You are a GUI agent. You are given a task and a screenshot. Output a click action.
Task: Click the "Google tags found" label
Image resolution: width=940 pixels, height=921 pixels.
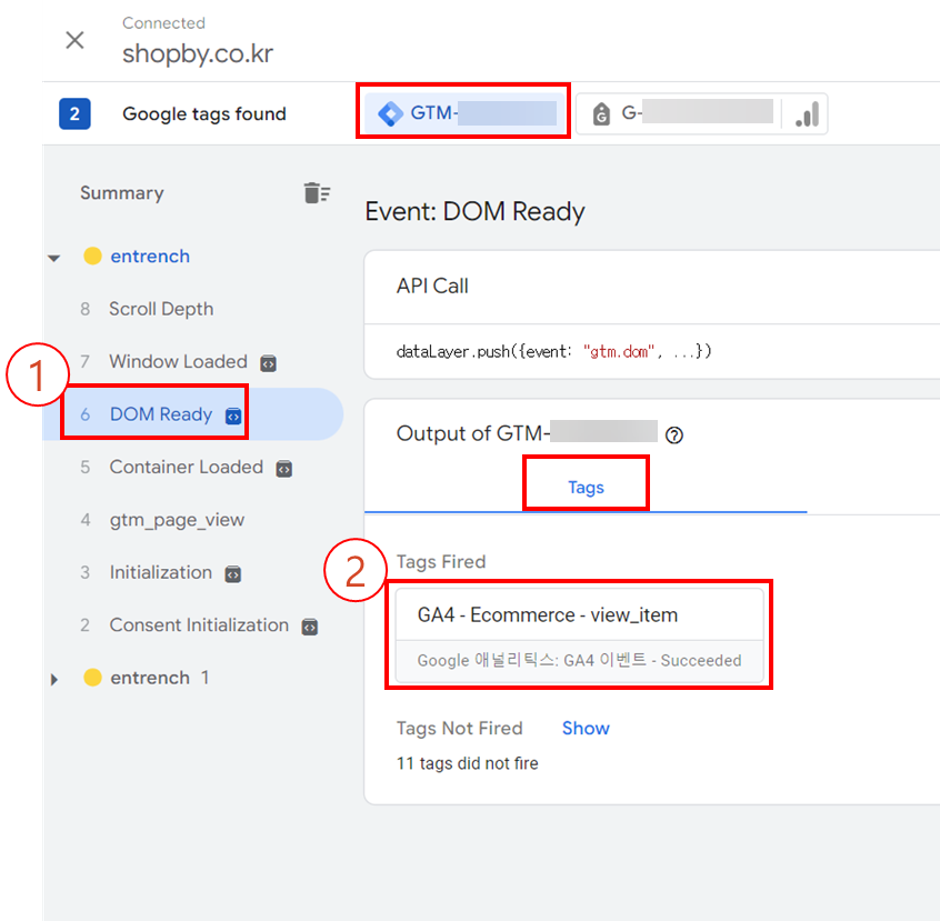pyautogui.click(x=204, y=114)
